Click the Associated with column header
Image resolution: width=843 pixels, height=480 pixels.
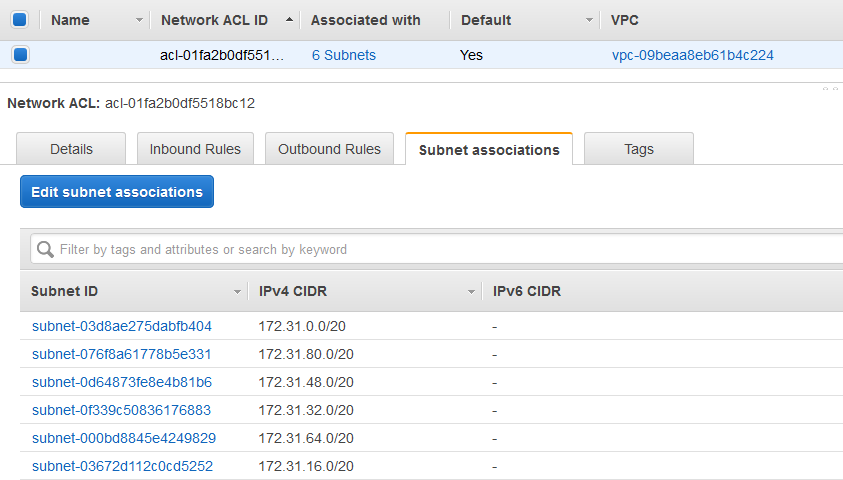[366, 20]
